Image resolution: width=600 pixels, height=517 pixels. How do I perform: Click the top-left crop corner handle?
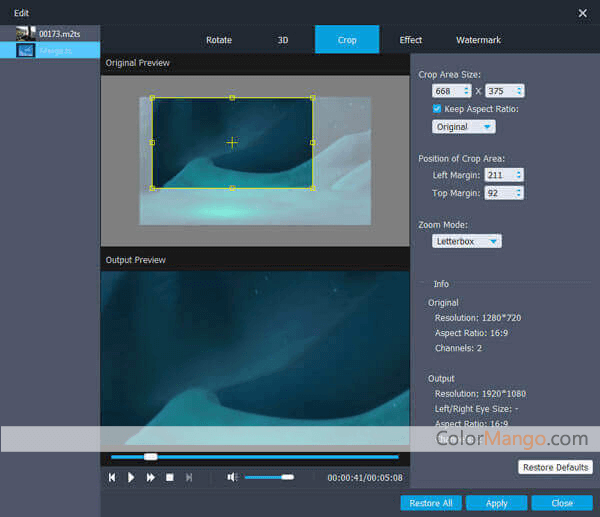(152, 98)
